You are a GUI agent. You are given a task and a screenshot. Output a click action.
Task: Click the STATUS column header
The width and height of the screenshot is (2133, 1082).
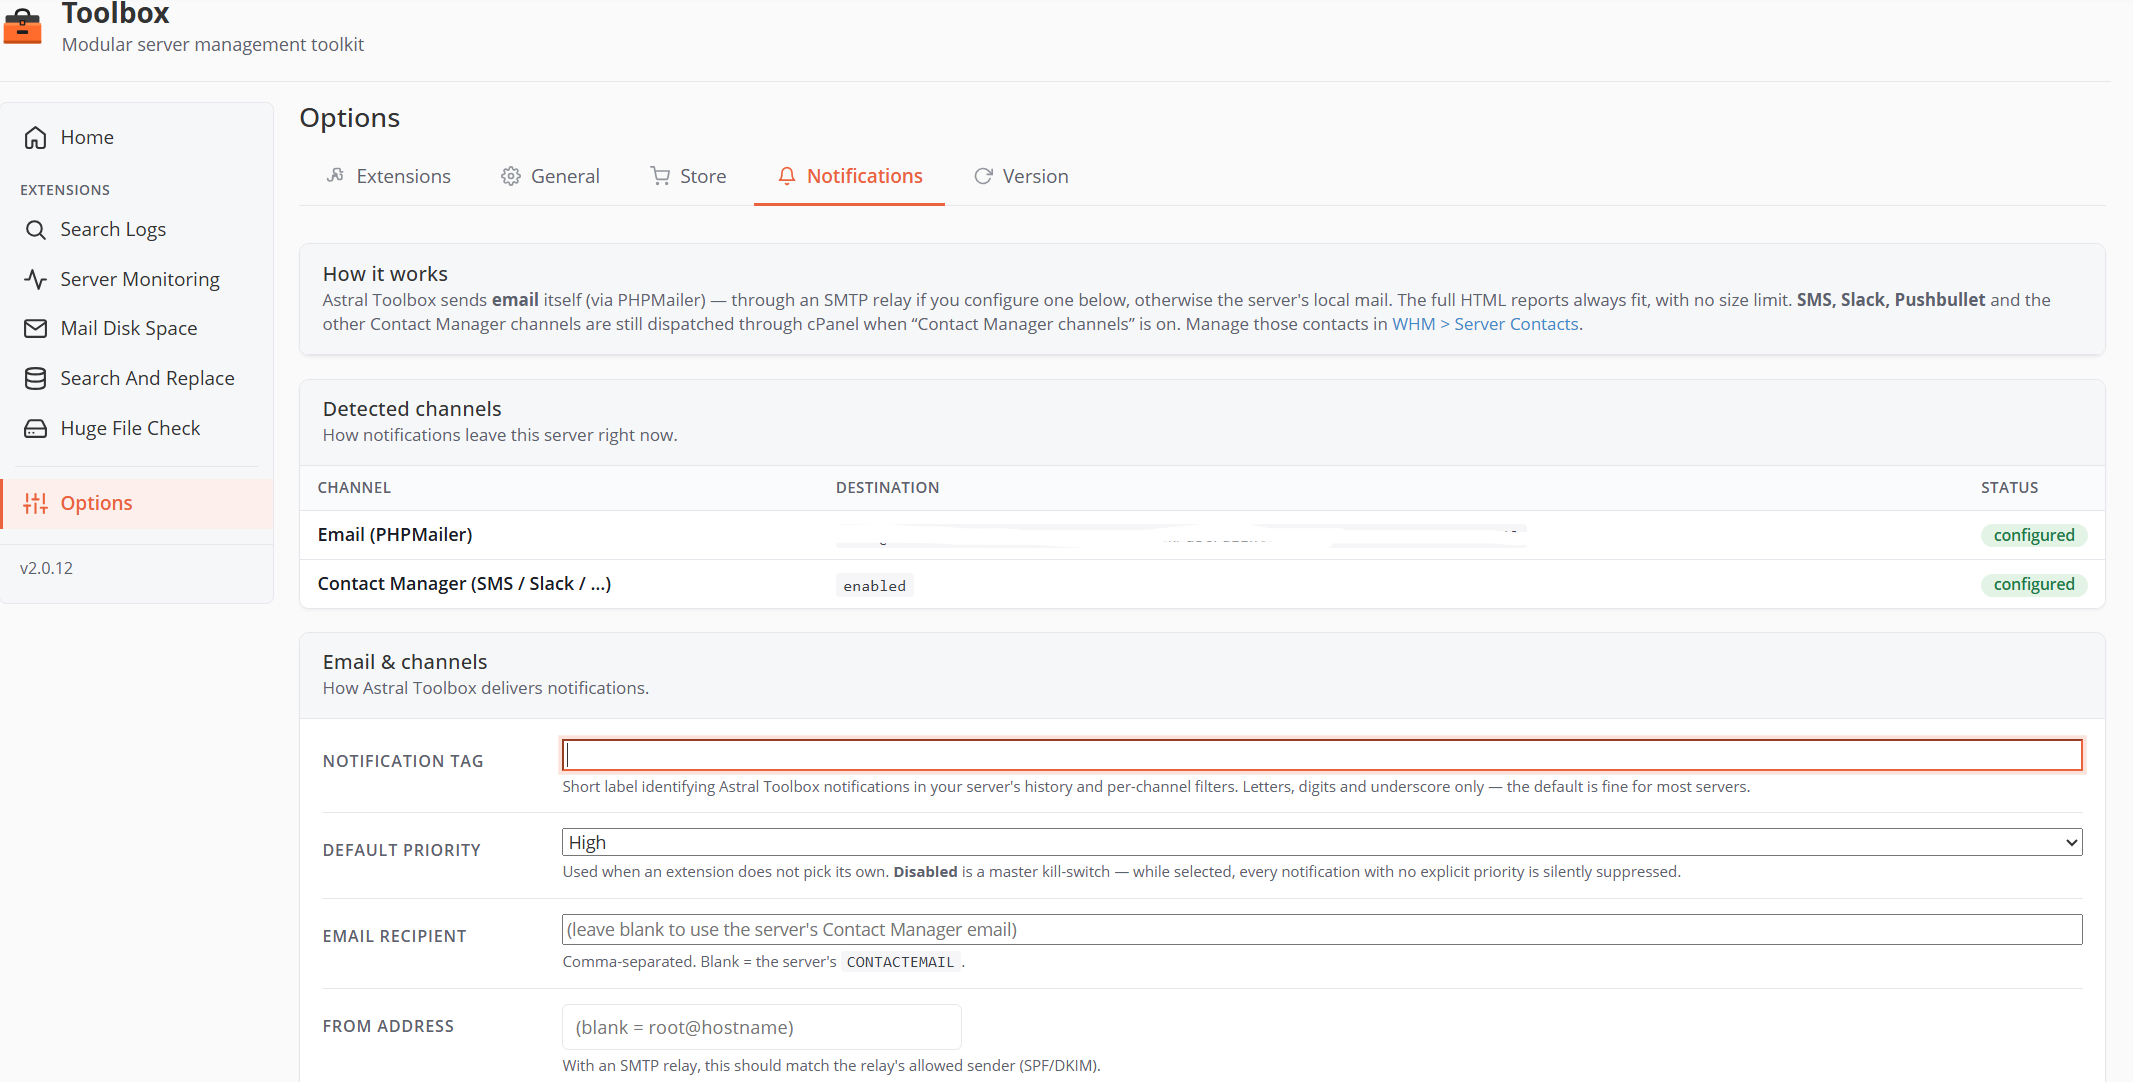[2009, 488]
